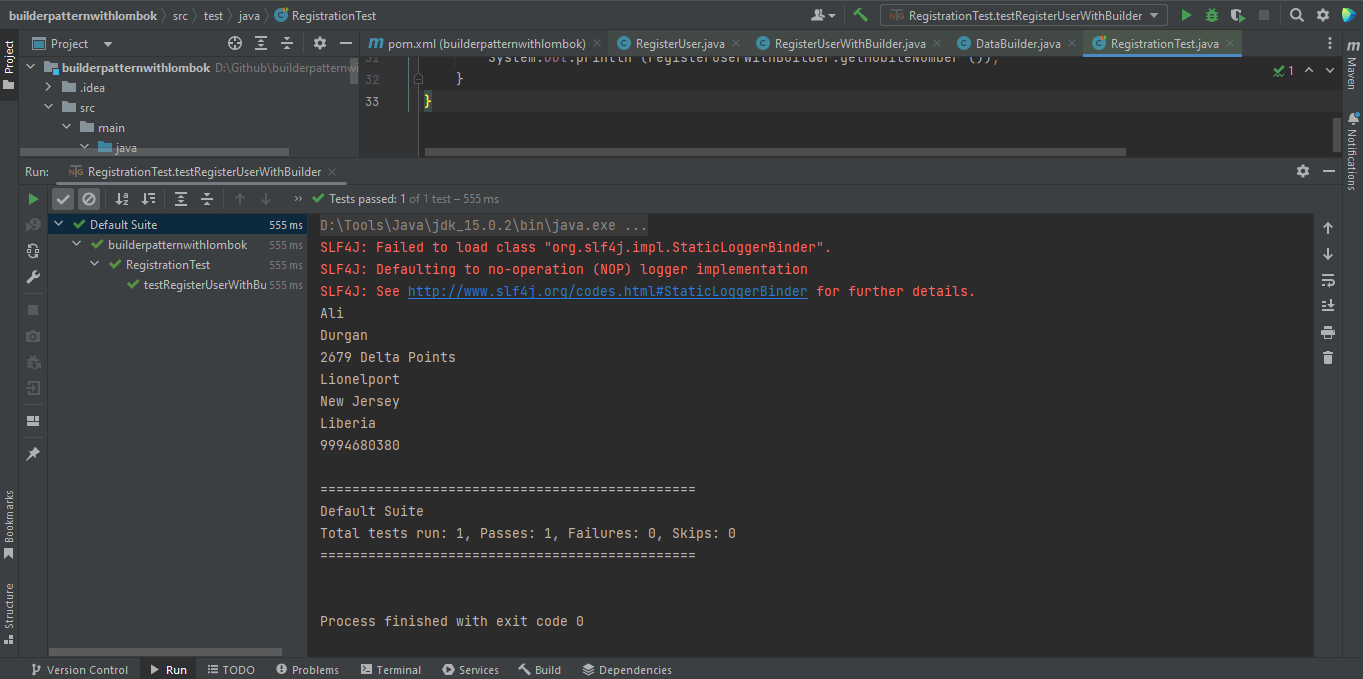Open Search Everywhere magnifier icon
The height and width of the screenshot is (679, 1363).
1297,15
